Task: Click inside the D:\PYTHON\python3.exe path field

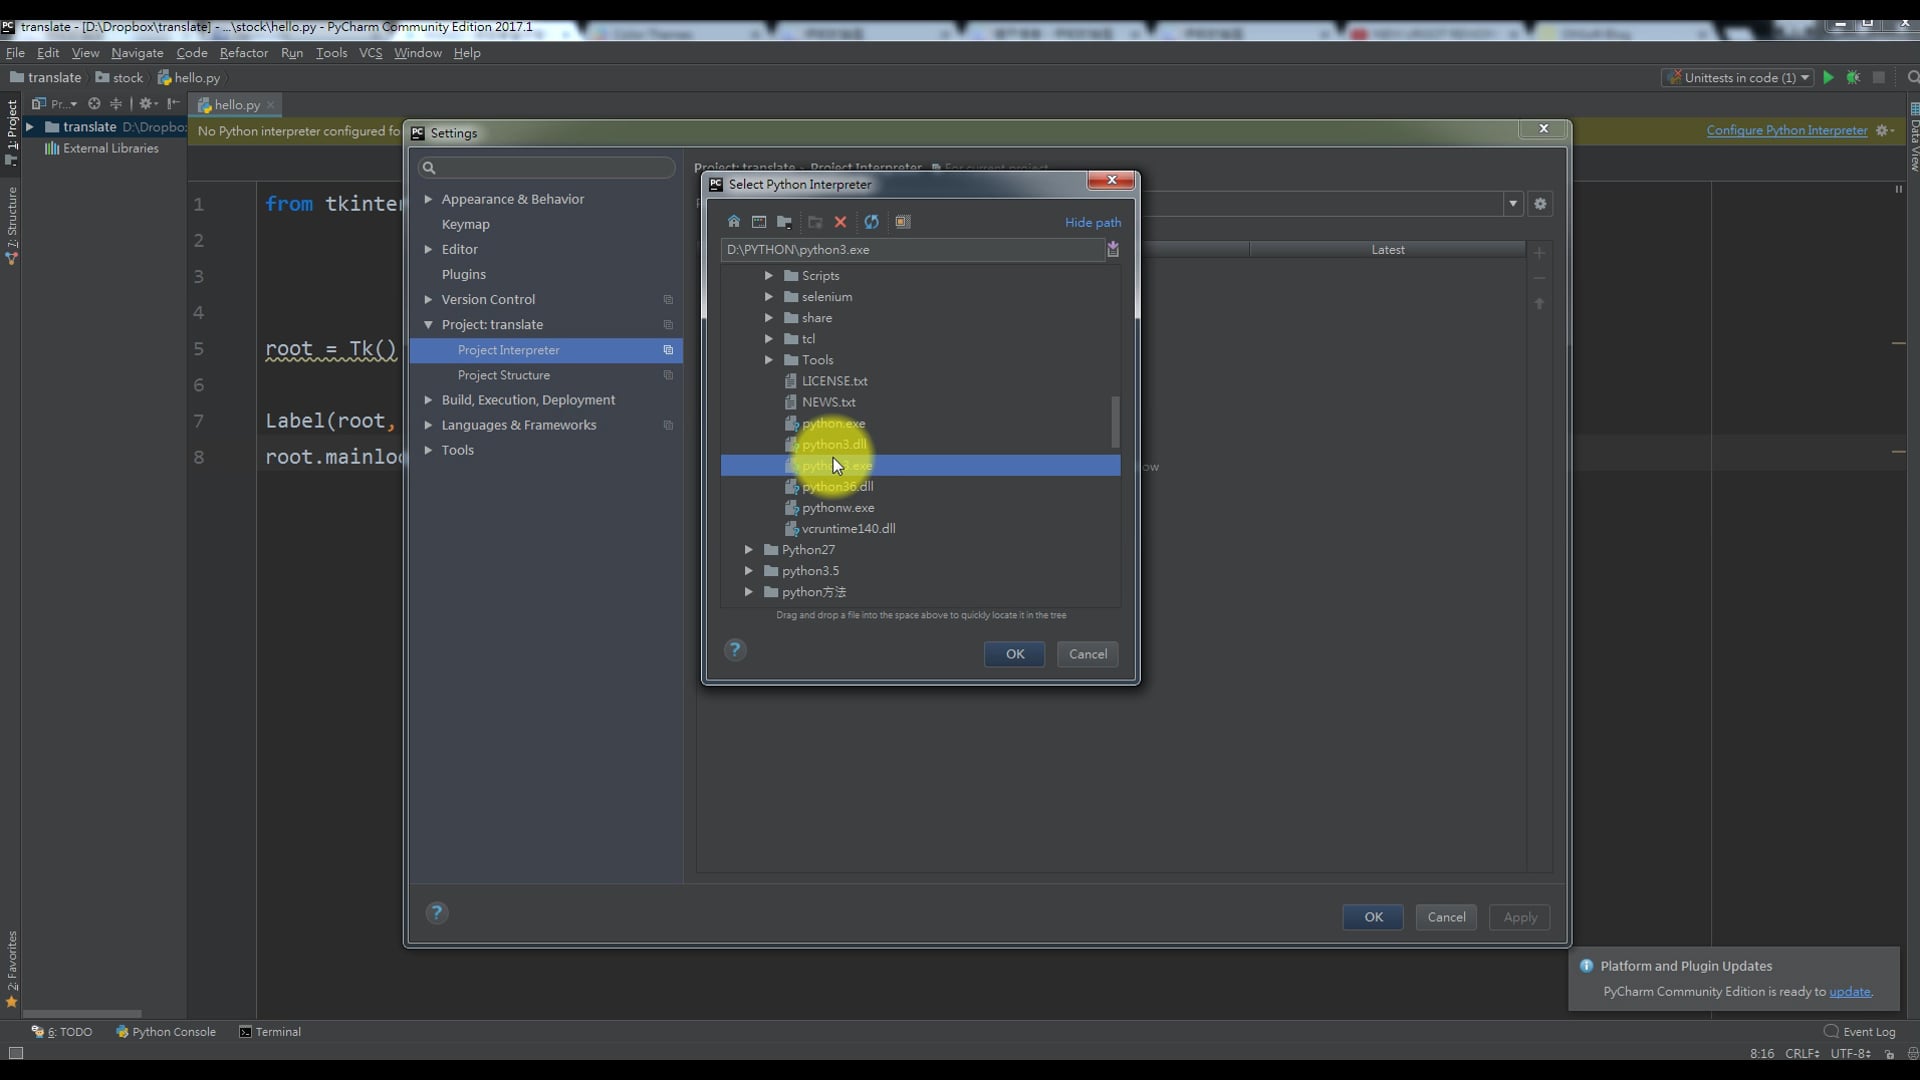Action: [910, 250]
